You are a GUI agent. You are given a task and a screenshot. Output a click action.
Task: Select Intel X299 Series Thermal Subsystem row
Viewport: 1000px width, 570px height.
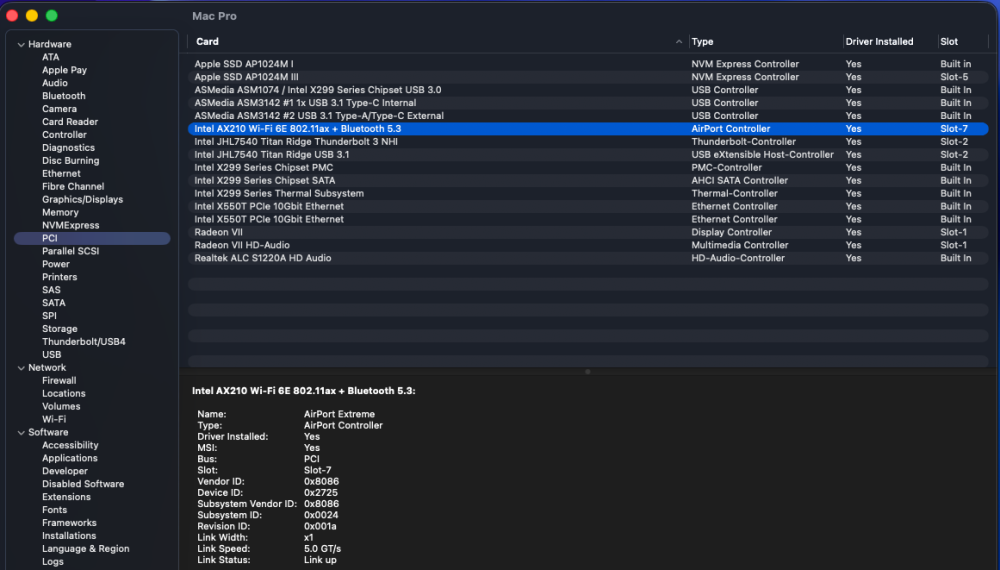[x=588, y=193]
